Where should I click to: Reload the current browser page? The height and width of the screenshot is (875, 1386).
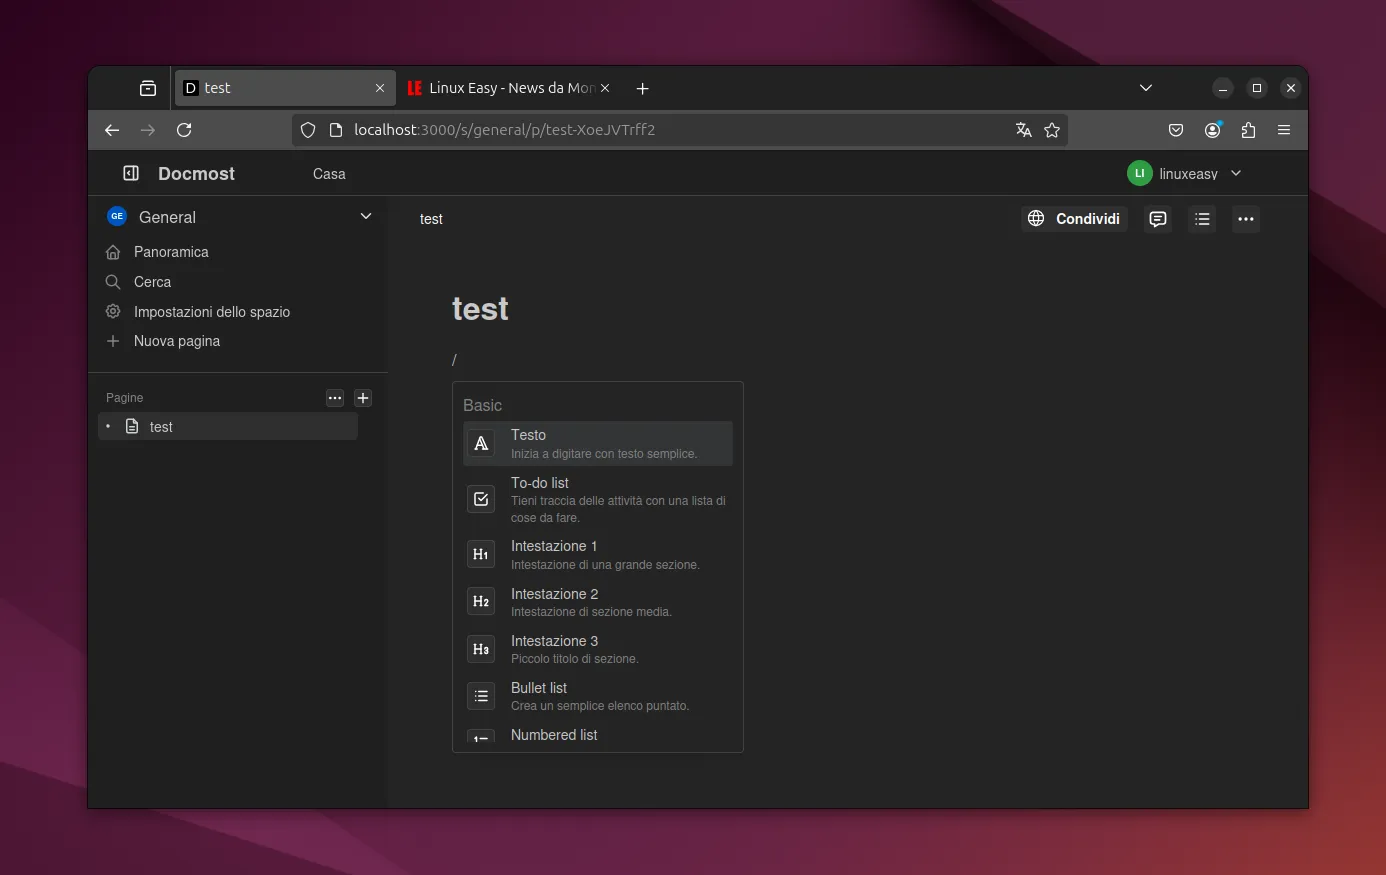(184, 130)
